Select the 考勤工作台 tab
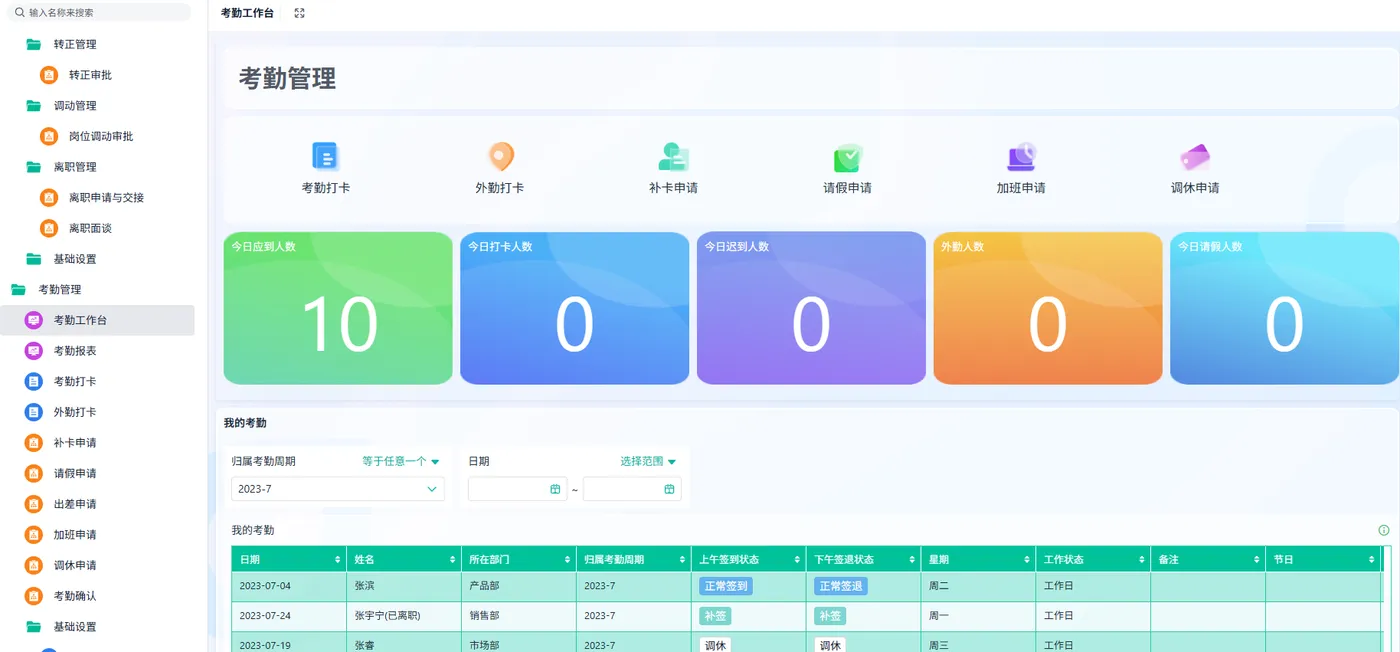 (x=247, y=13)
